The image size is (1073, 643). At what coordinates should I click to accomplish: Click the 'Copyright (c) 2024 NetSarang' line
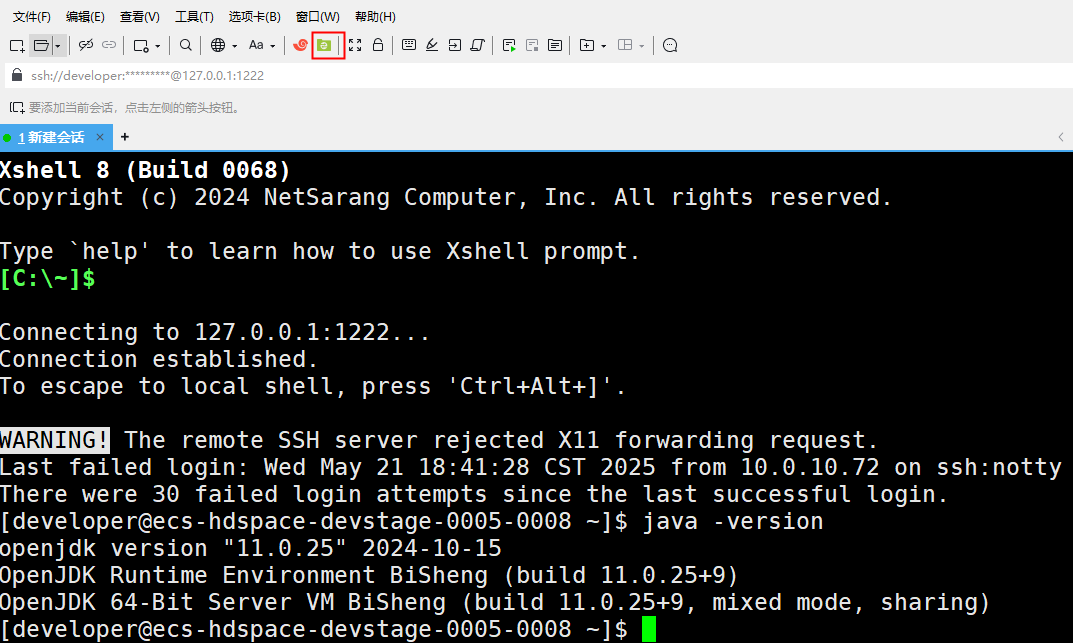coord(446,197)
